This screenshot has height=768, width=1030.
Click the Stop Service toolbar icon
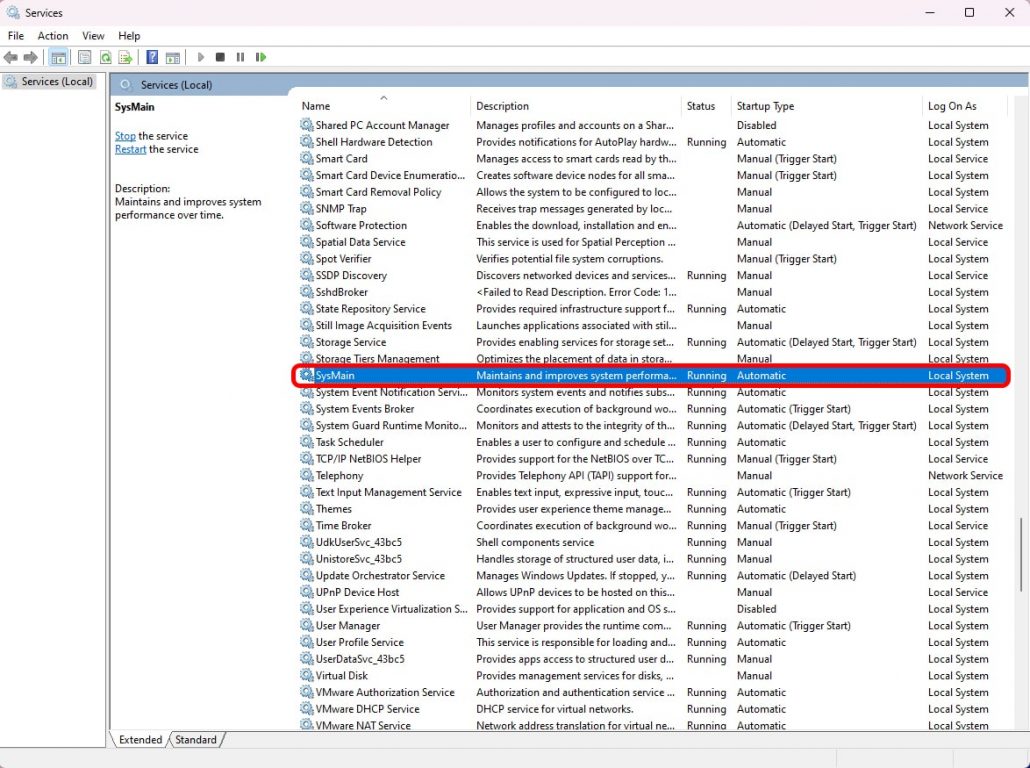(220, 58)
